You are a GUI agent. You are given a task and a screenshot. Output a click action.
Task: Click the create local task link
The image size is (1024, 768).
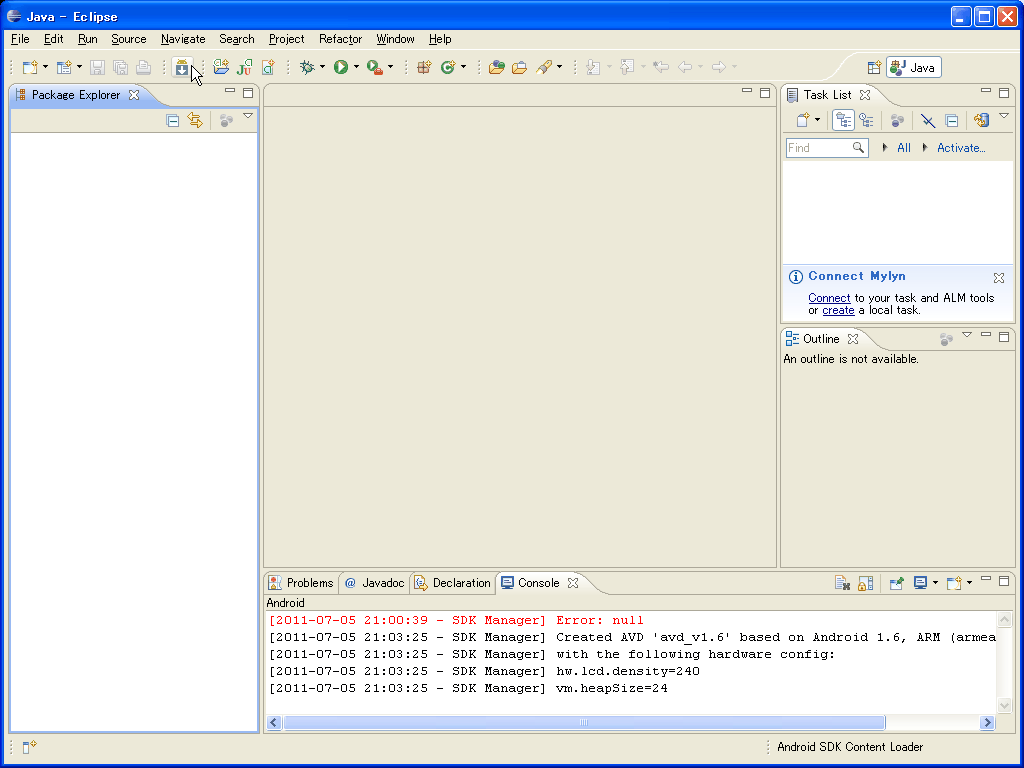839,310
